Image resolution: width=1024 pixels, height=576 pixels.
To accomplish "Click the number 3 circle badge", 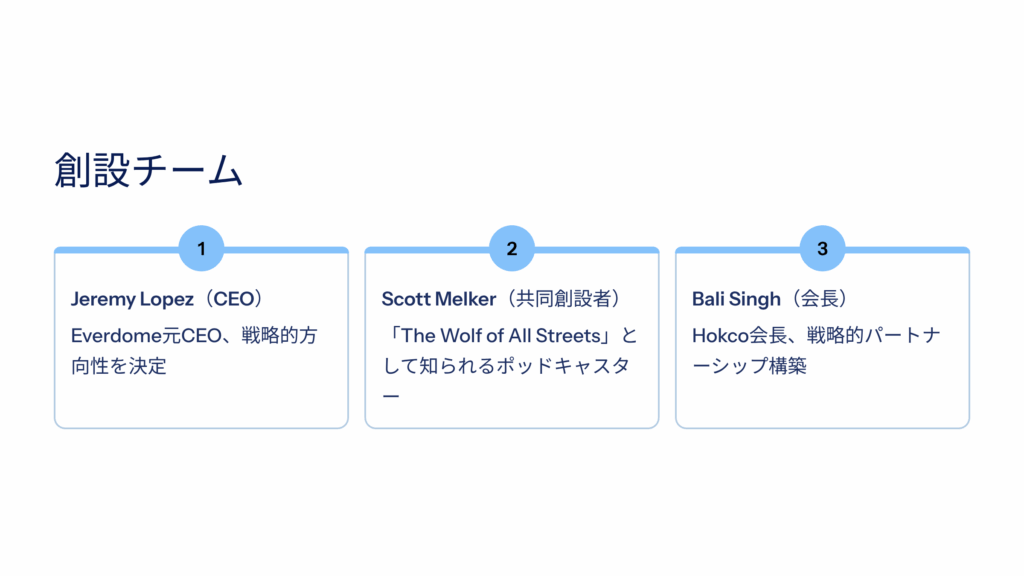I will (822, 249).
